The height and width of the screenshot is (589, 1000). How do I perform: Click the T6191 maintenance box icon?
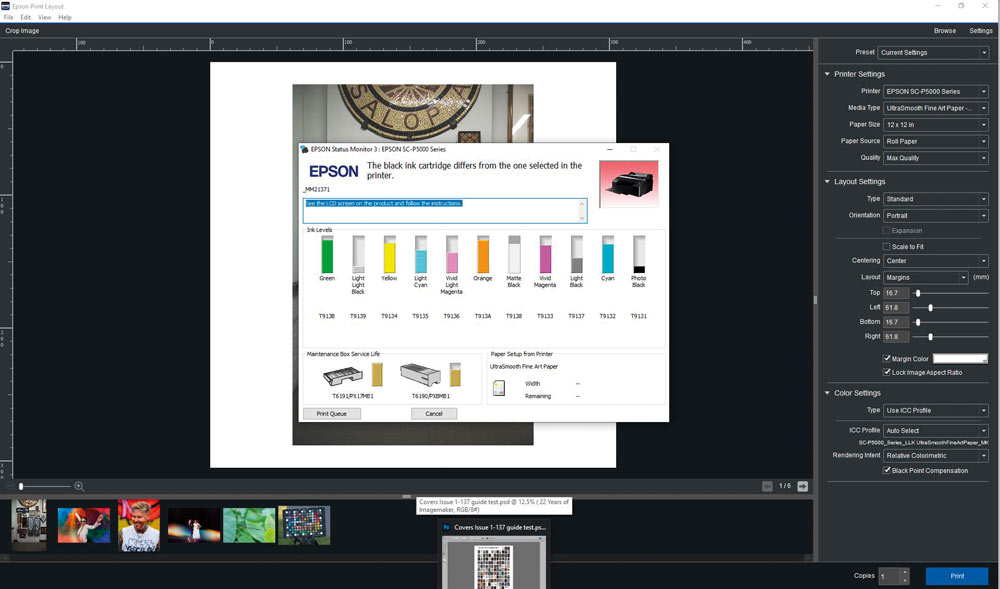pyautogui.click(x=342, y=376)
